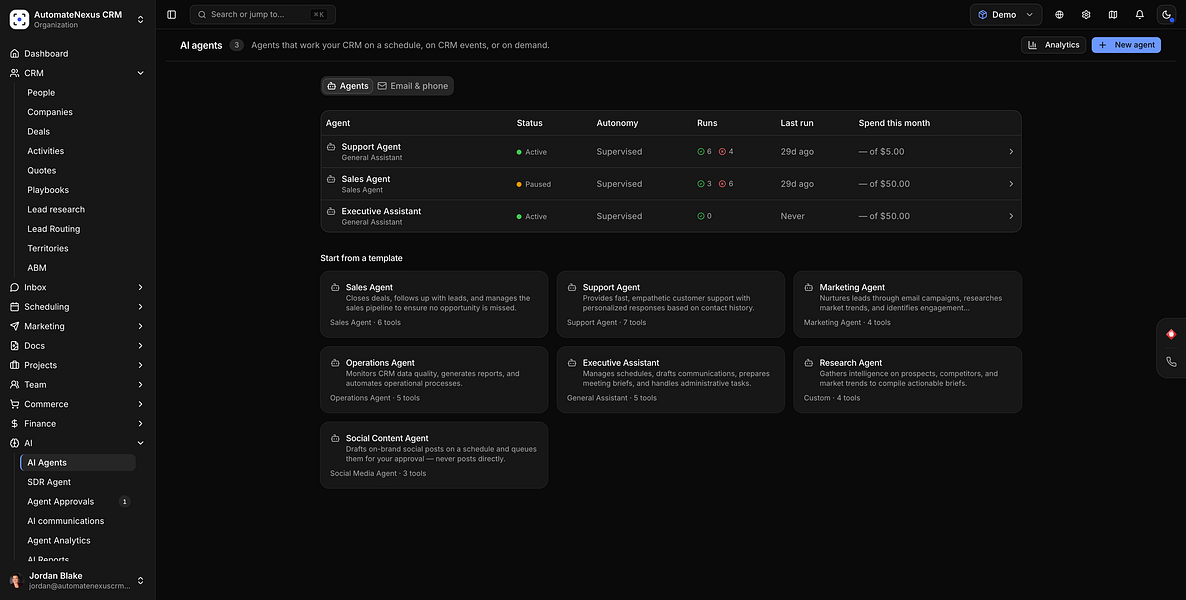1186x600 pixels.
Task: Choose the Operations Agent template
Action: pos(434,380)
